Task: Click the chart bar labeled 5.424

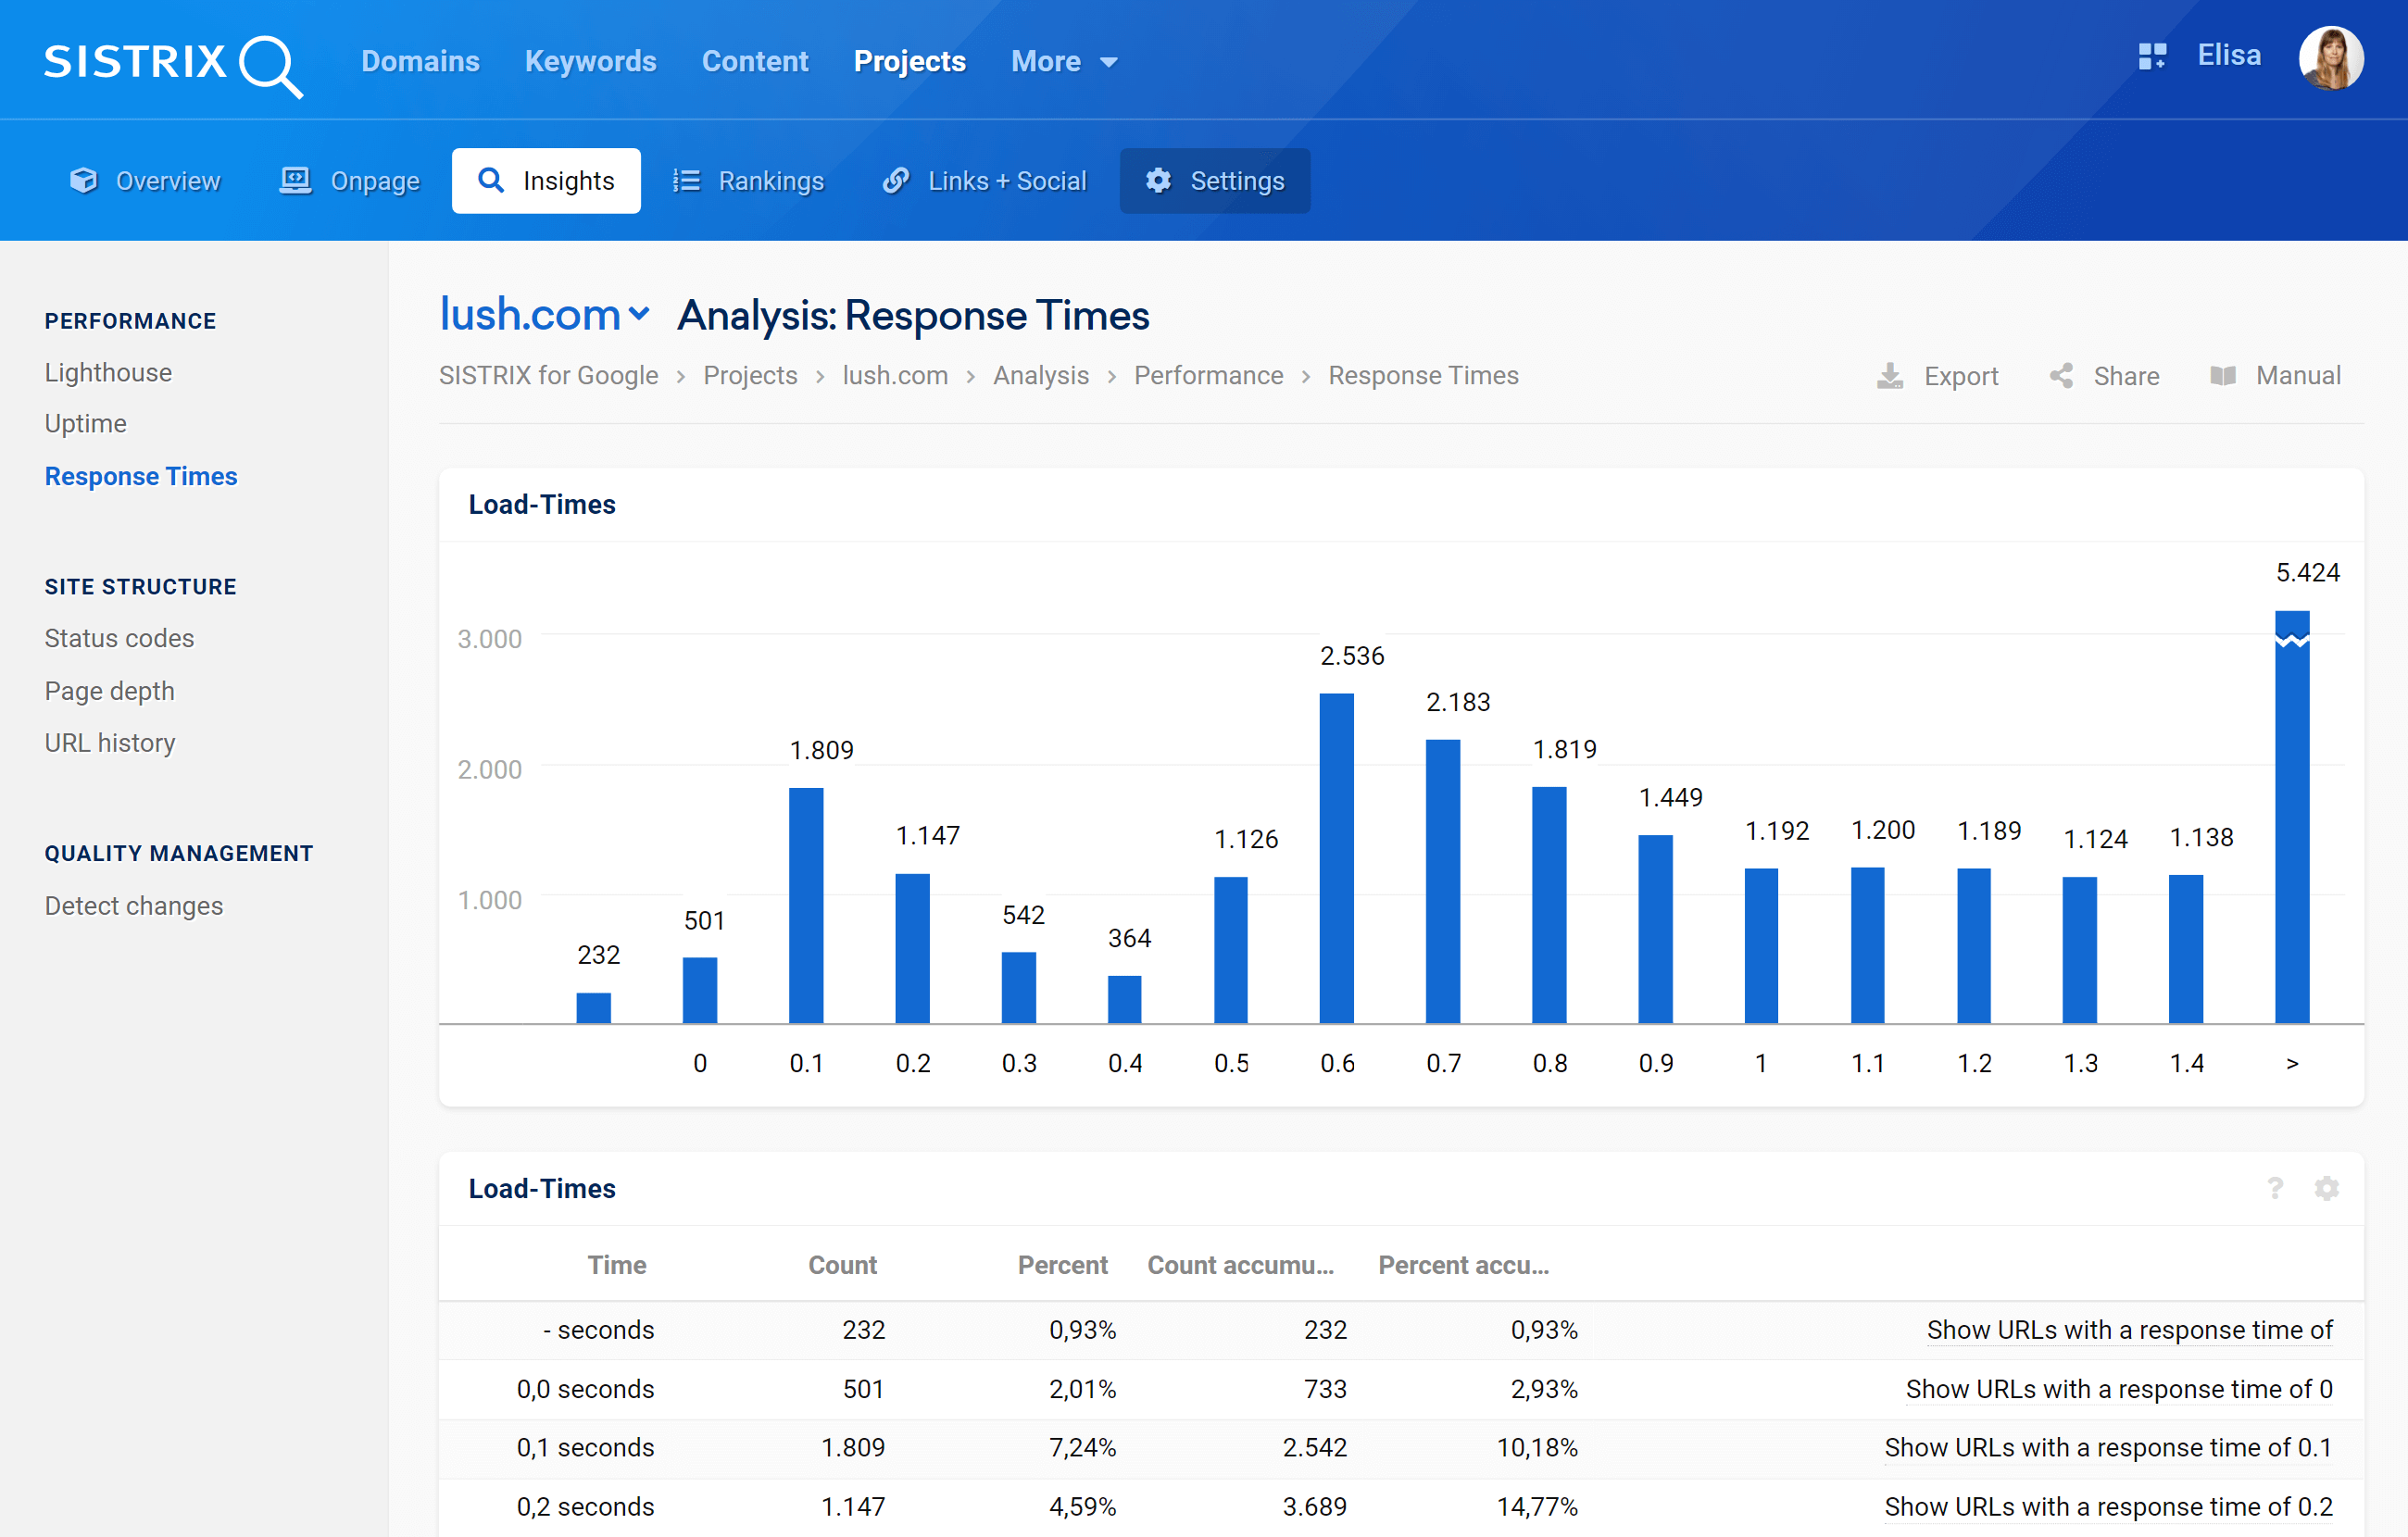Action: (2291, 817)
